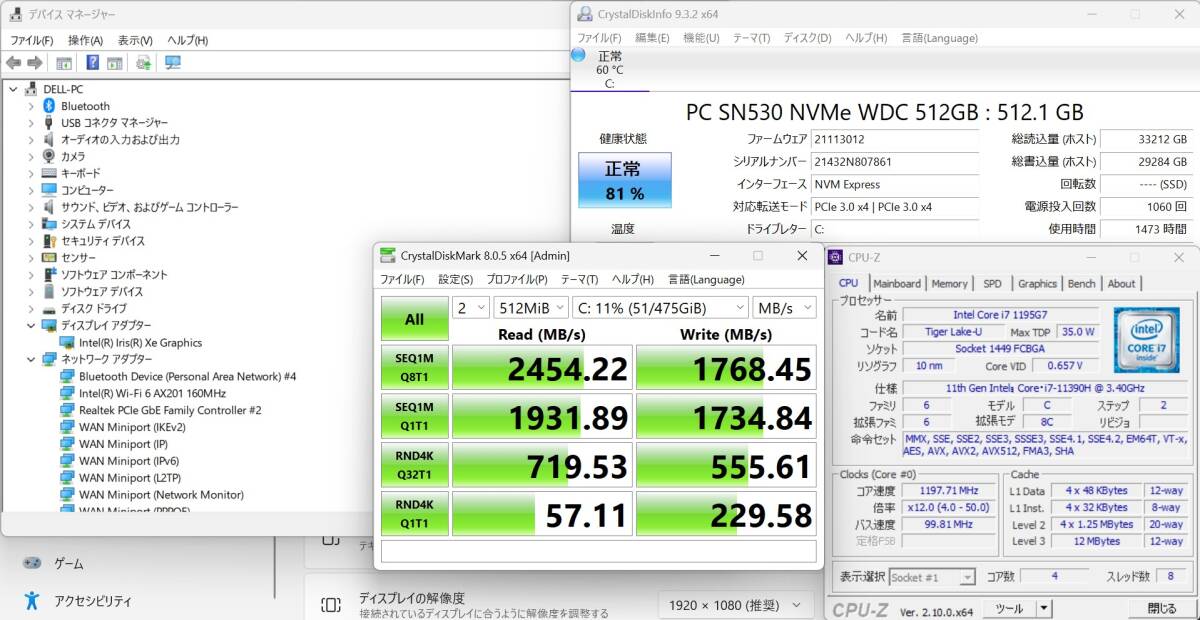1200x620 pixels.
Task: Click the Back arrow in Device Manager toolbar
Action: [x=14, y=63]
